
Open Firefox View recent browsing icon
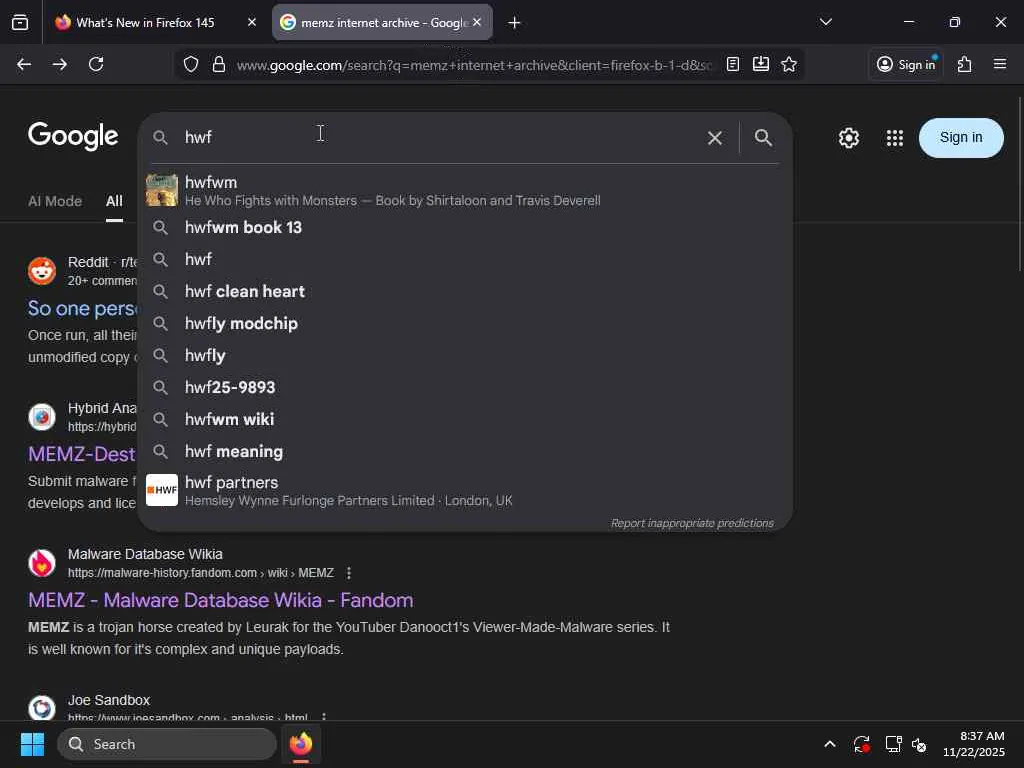tap(20, 23)
